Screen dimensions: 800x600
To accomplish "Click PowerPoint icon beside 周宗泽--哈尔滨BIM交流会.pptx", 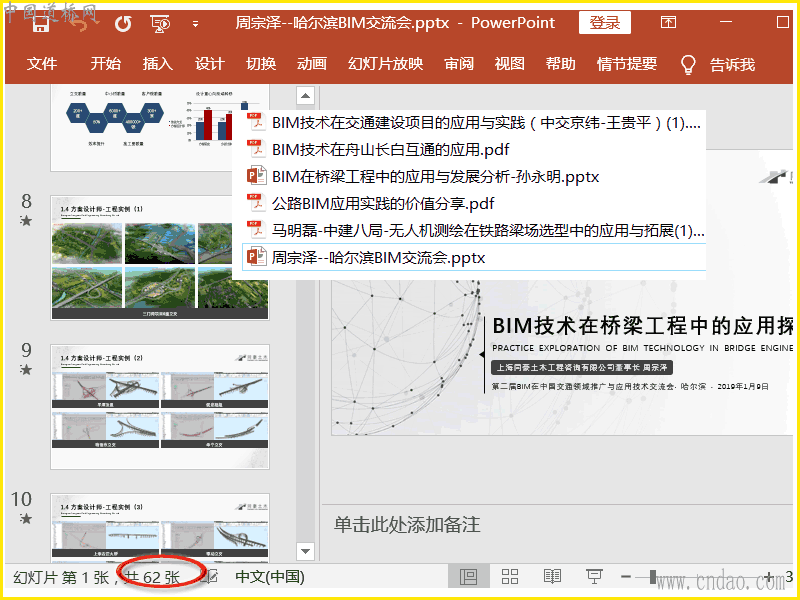I will click(x=256, y=257).
